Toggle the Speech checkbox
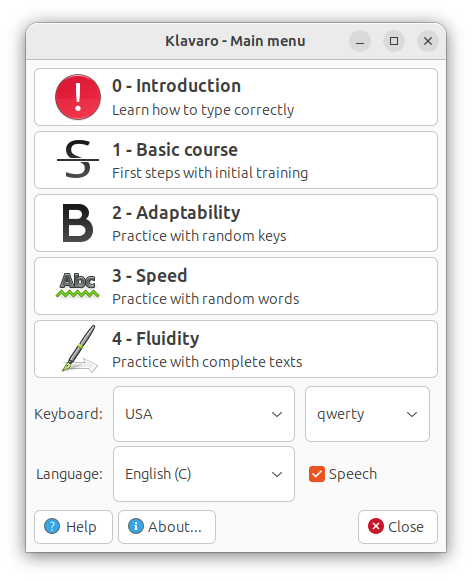472x581 pixels. click(317, 474)
